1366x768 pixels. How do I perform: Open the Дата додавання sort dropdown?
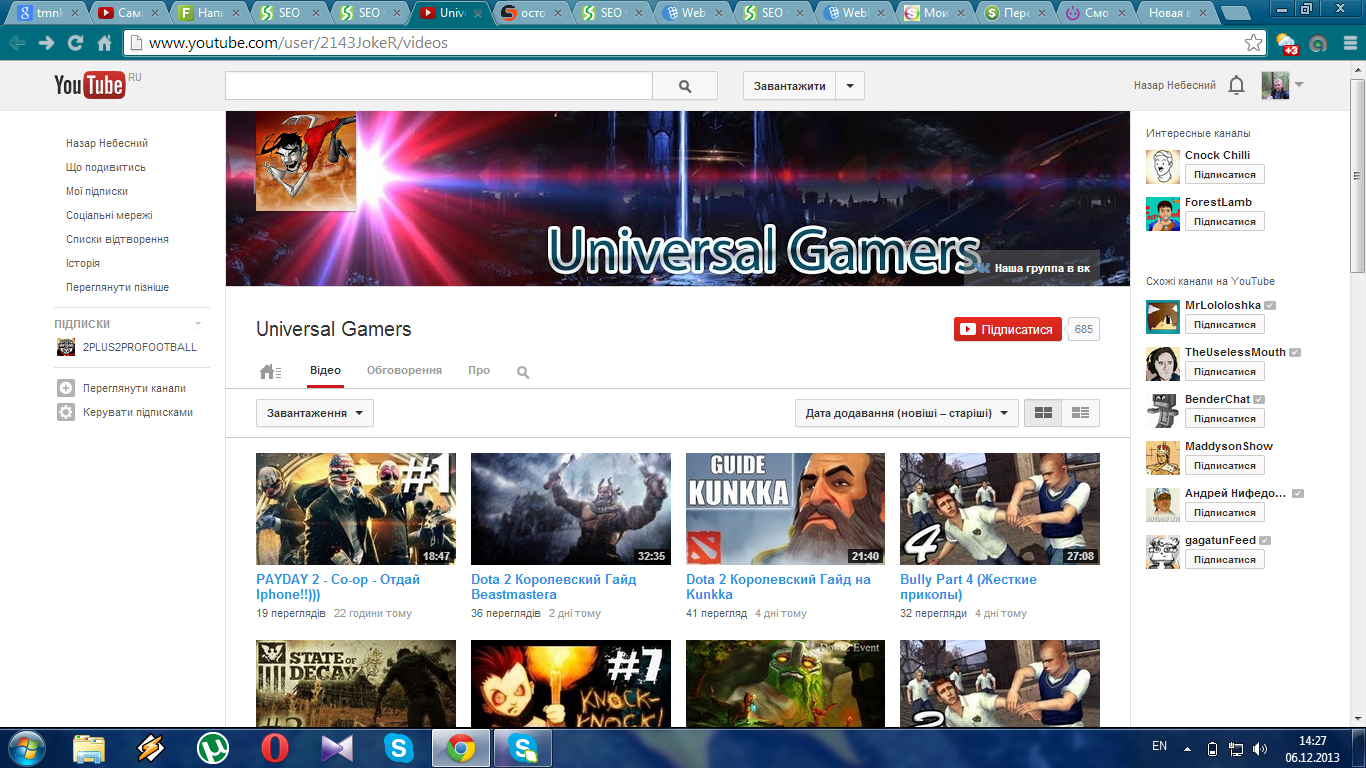(x=907, y=413)
